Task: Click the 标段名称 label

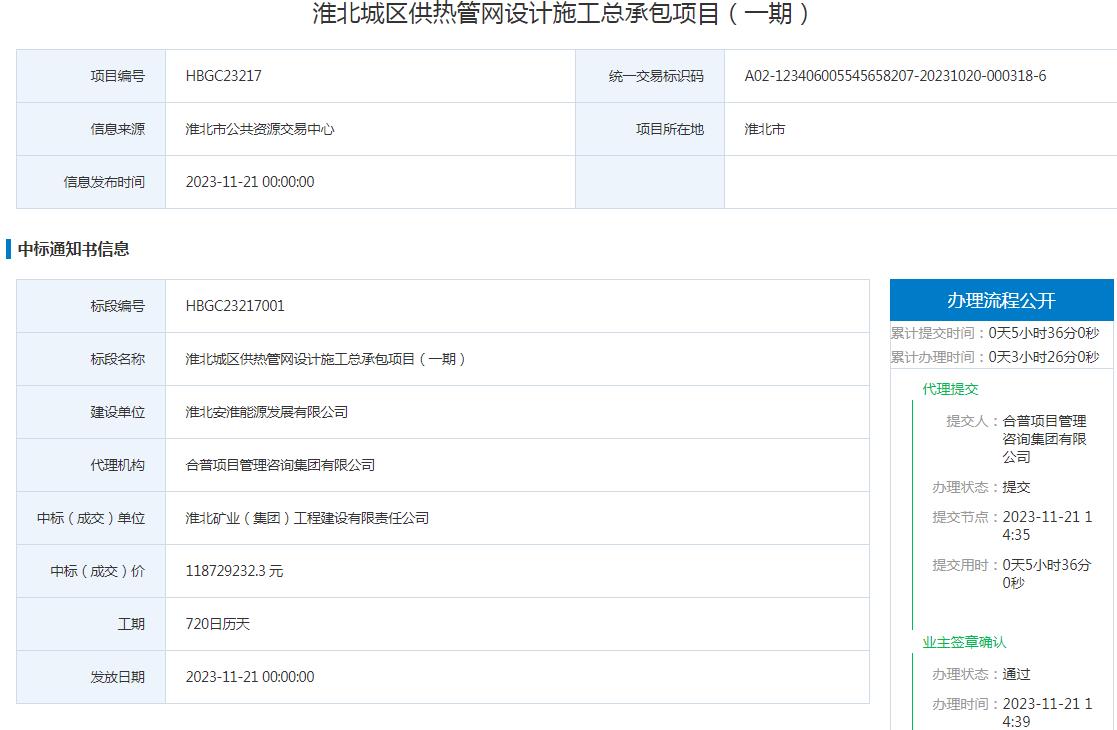Action: 117,359
